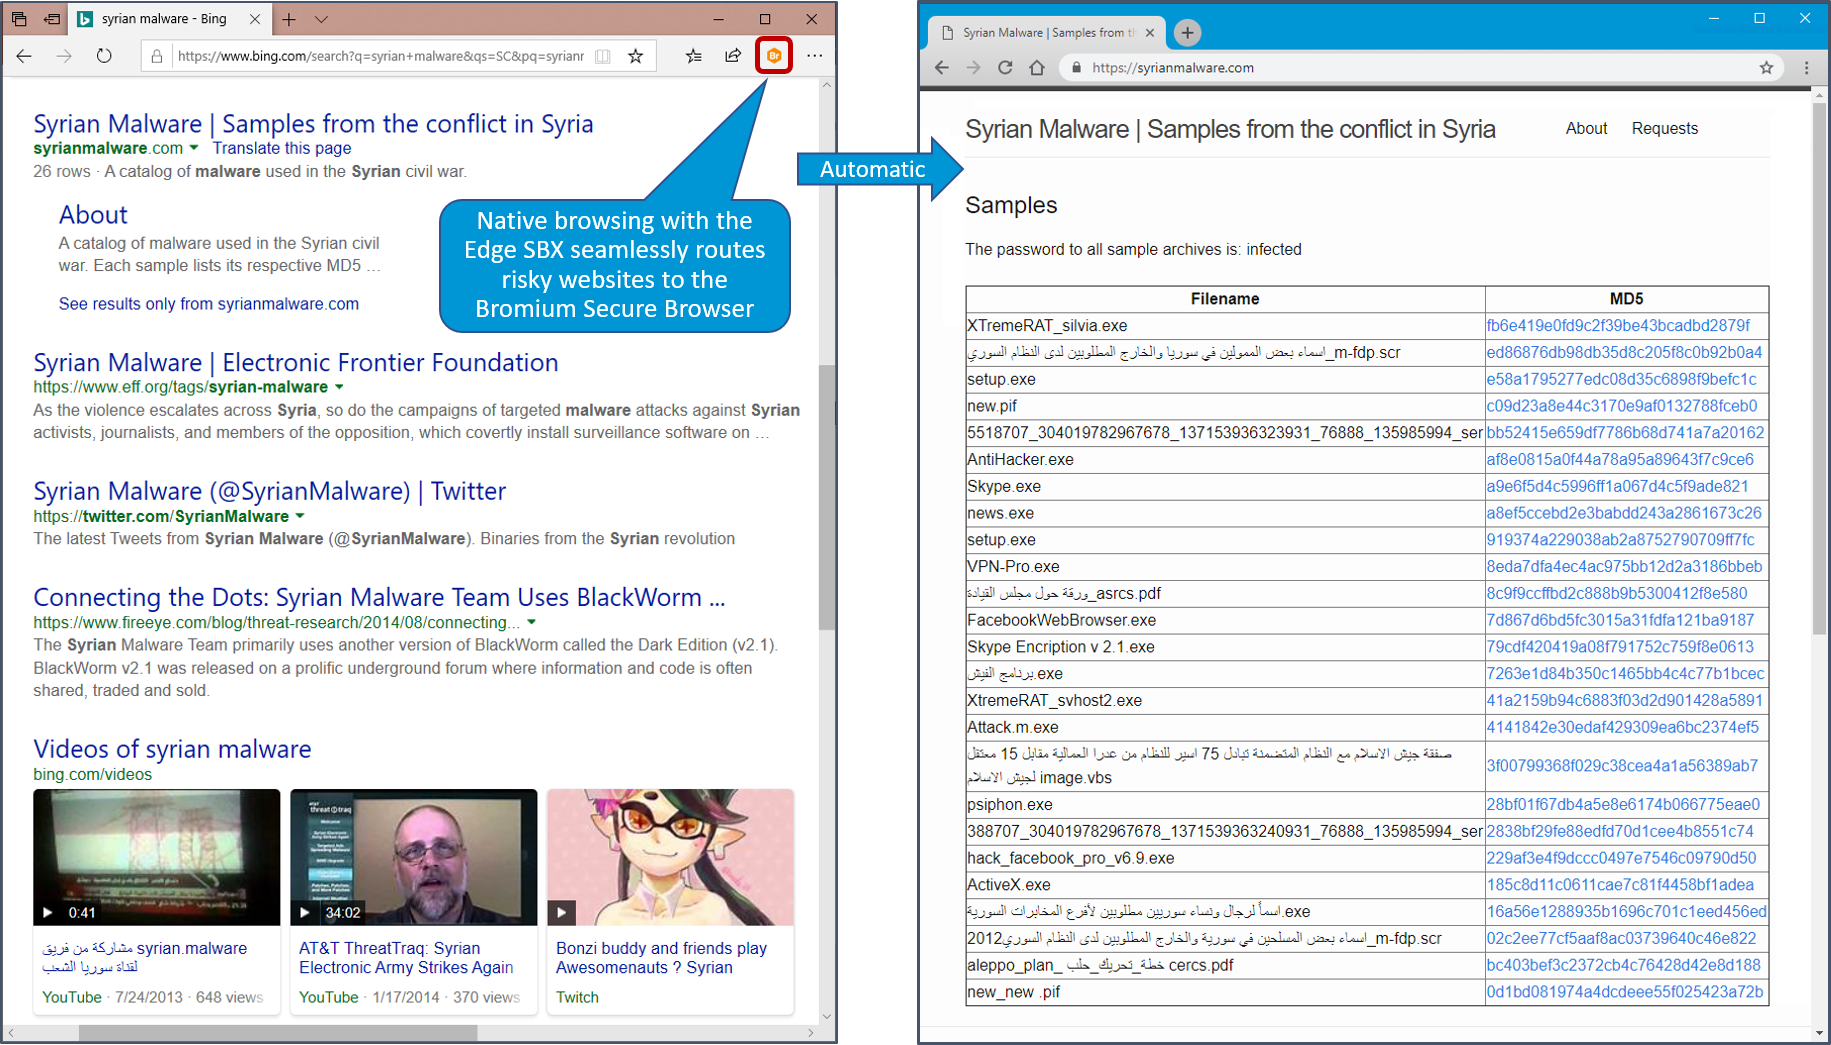The width and height of the screenshot is (1831, 1045).
Task: Switch to the 'syrian malware - Bing' tab
Action: [168, 19]
